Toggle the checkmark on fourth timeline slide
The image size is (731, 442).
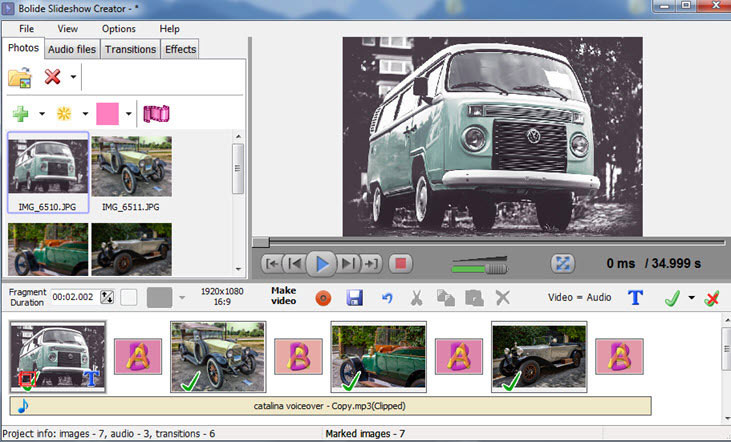click(511, 379)
